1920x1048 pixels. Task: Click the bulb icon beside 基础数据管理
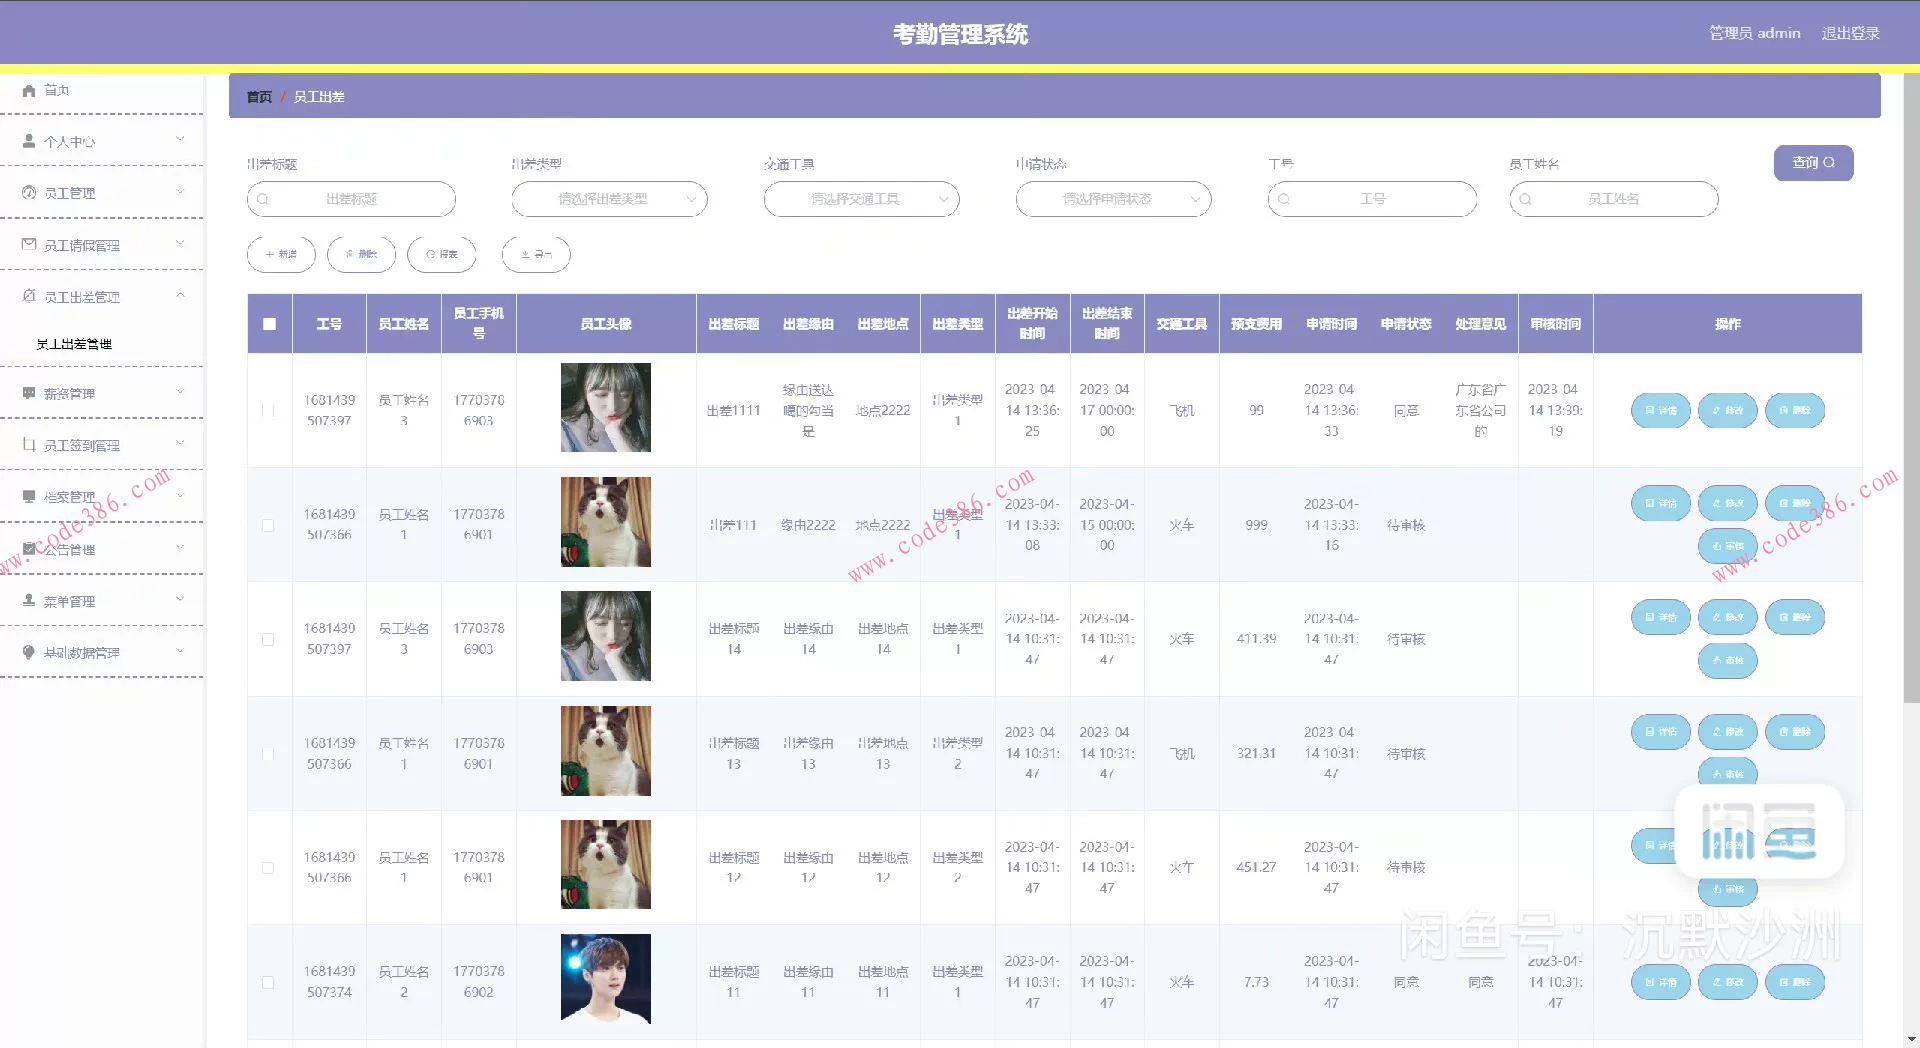click(x=29, y=652)
